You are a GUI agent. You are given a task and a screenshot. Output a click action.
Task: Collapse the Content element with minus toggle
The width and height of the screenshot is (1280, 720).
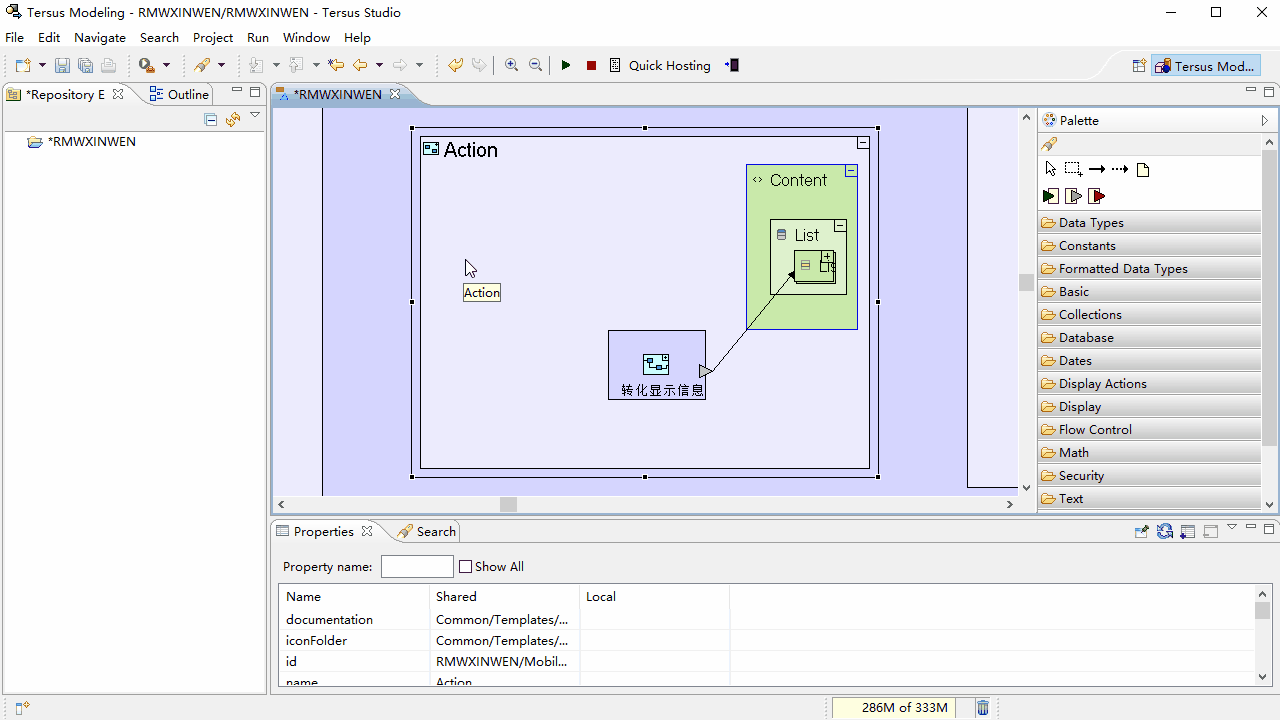851,171
